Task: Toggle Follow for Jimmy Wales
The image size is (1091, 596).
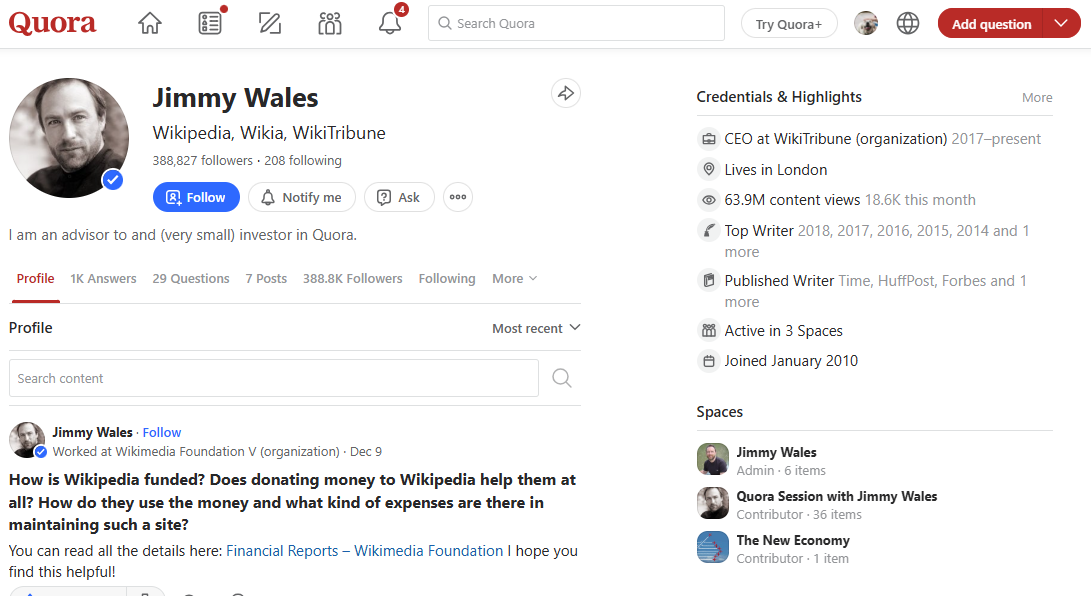Action: pyautogui.click(x=196, y=197)
